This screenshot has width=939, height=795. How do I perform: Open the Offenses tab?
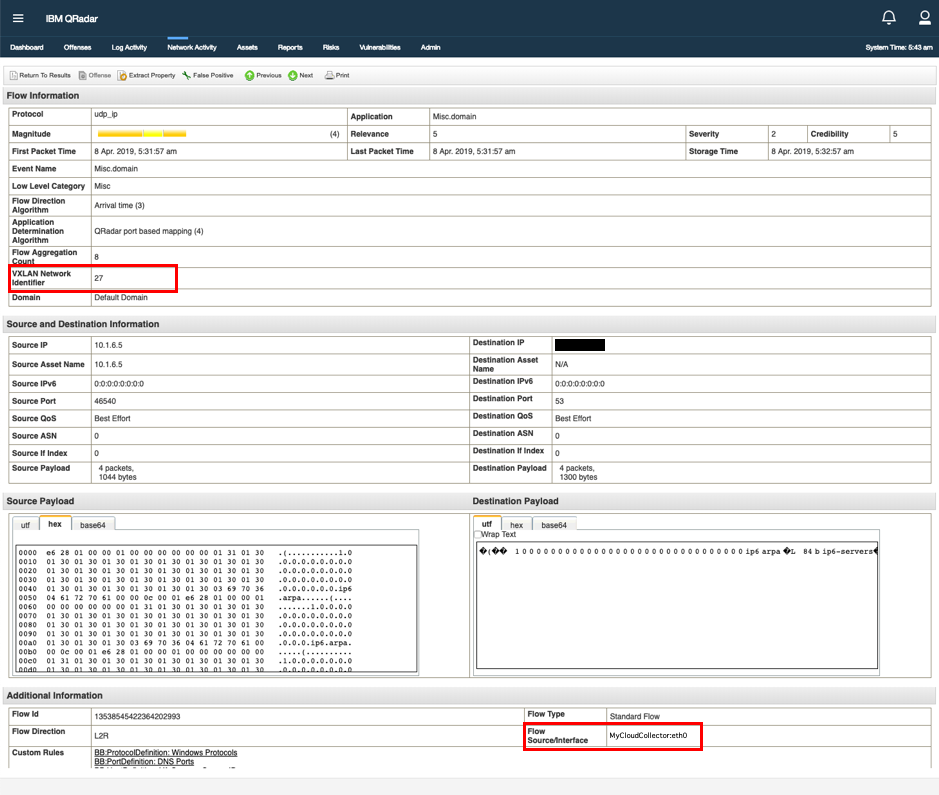pos(77,47)
